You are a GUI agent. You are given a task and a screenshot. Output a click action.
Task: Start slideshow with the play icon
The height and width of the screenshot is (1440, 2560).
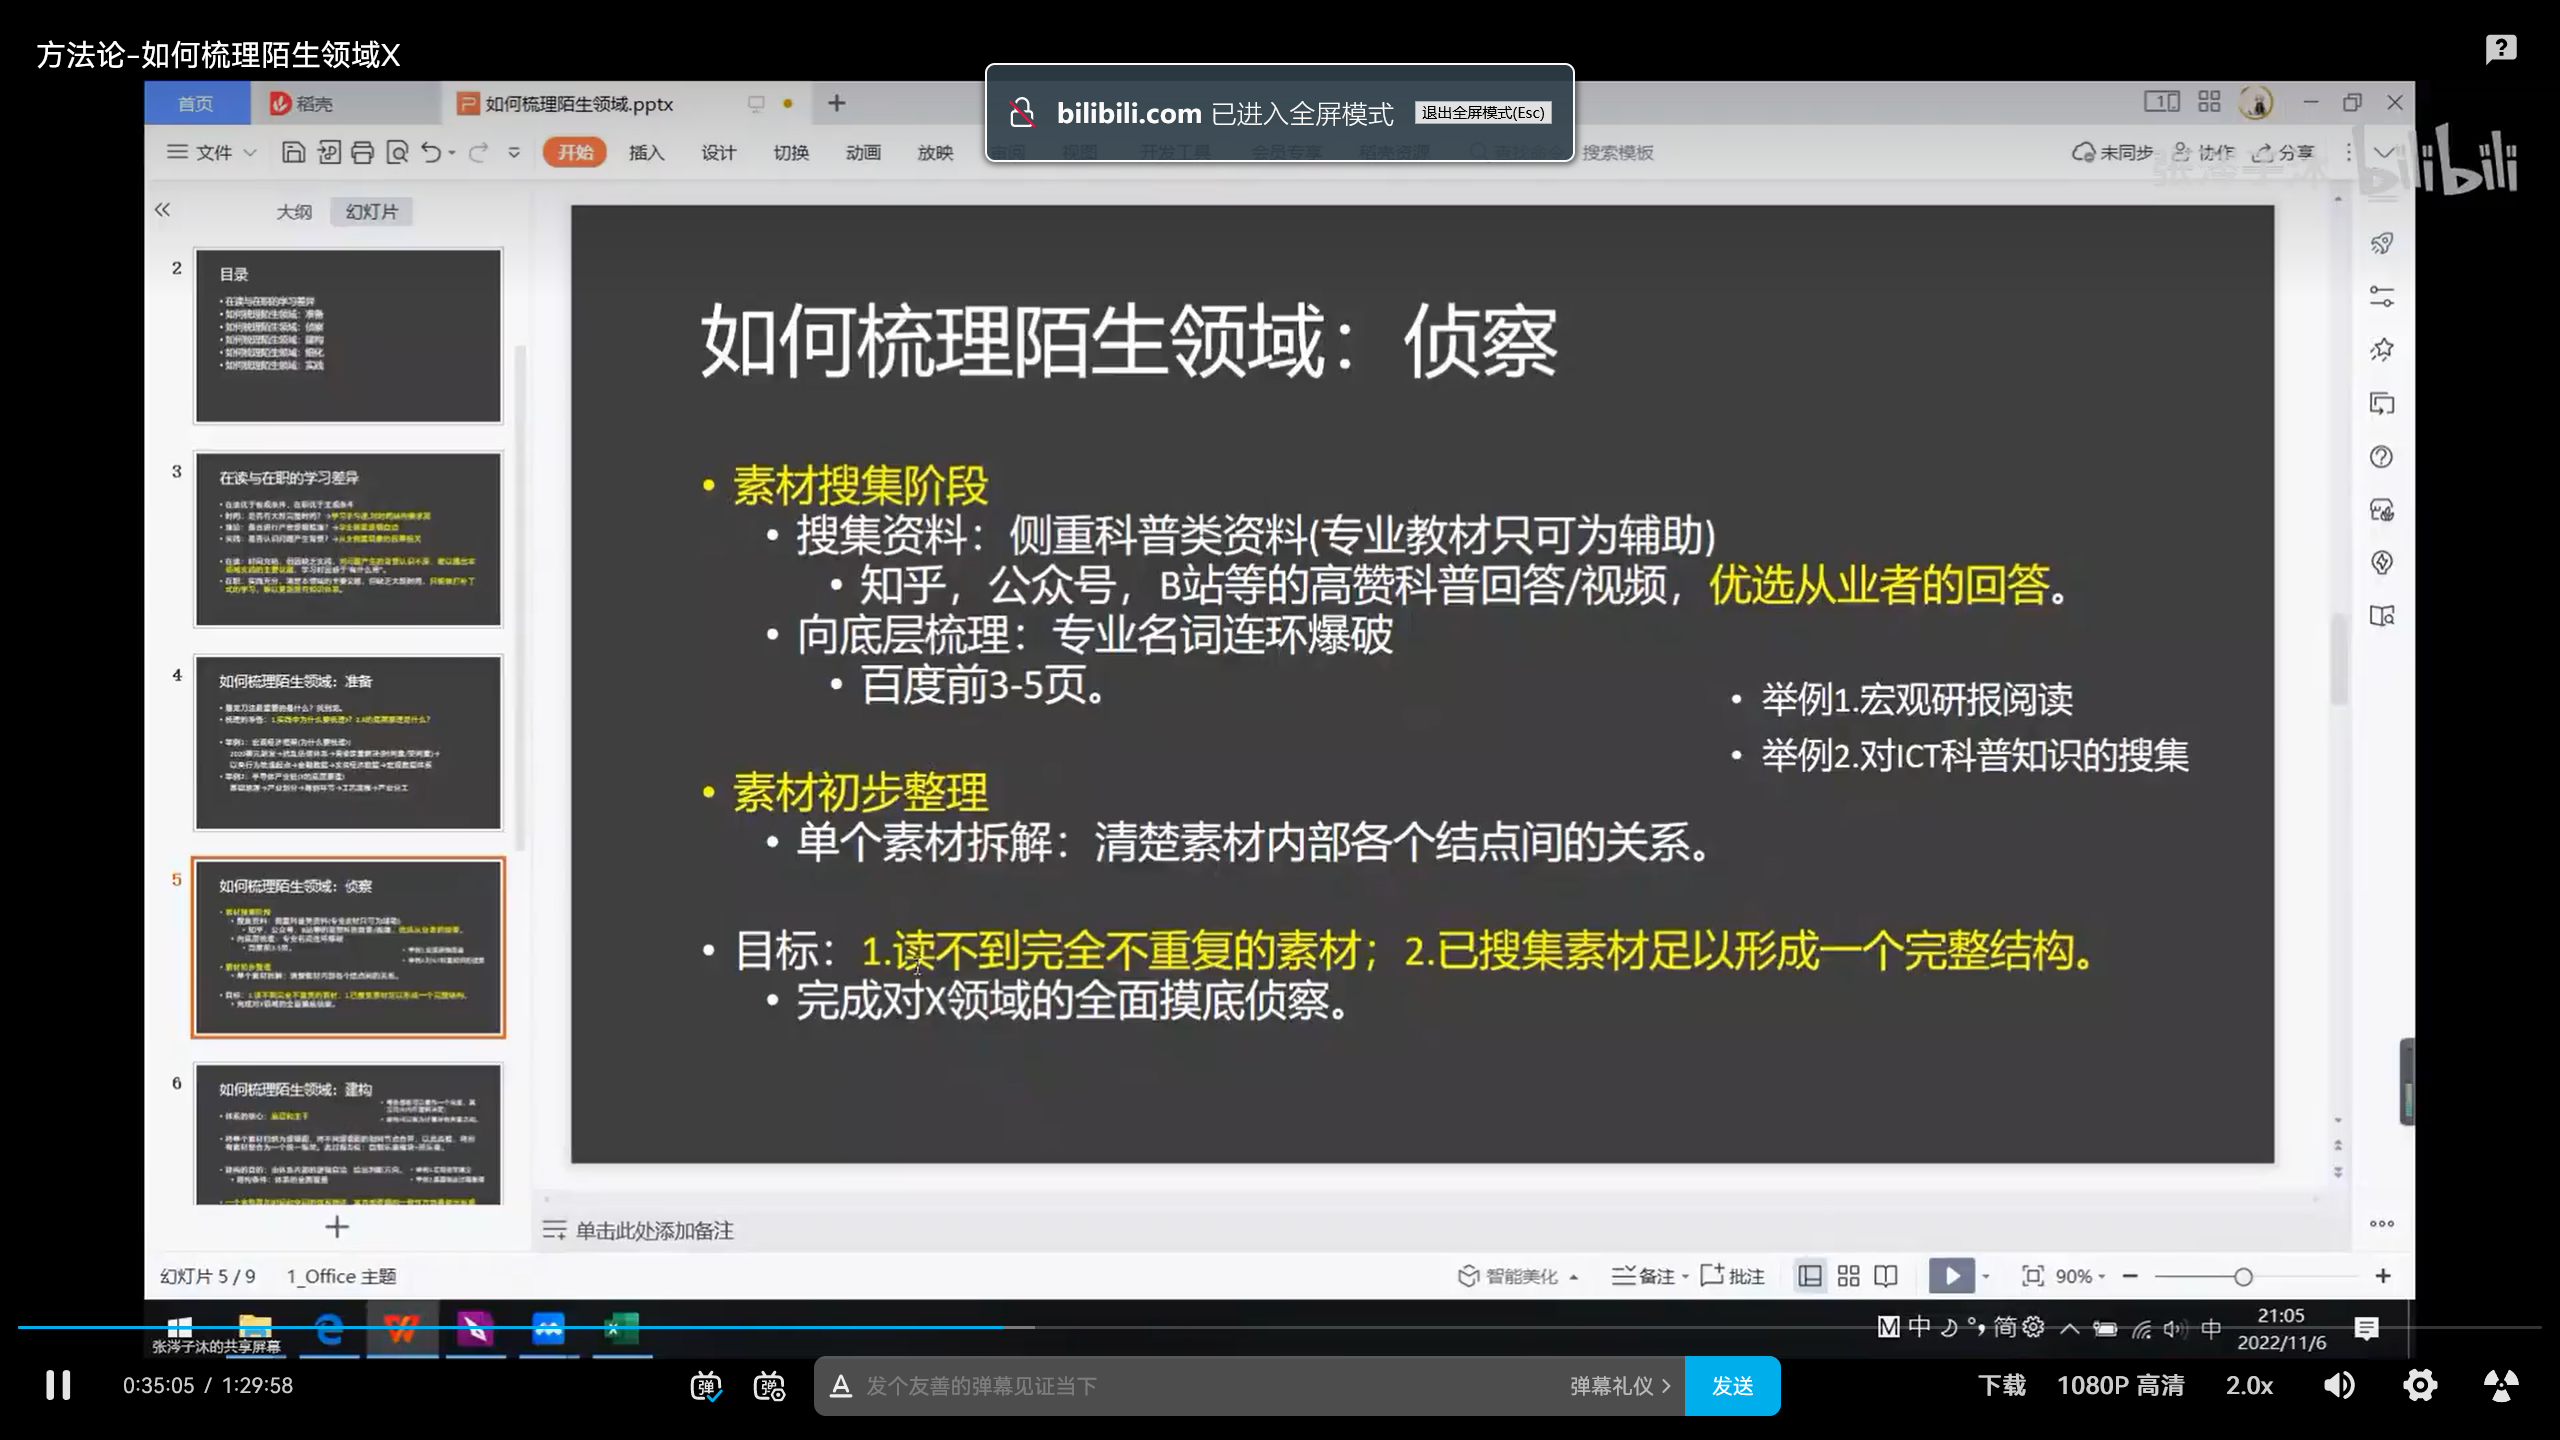pyautogui.click(x=1951, y=1276)
